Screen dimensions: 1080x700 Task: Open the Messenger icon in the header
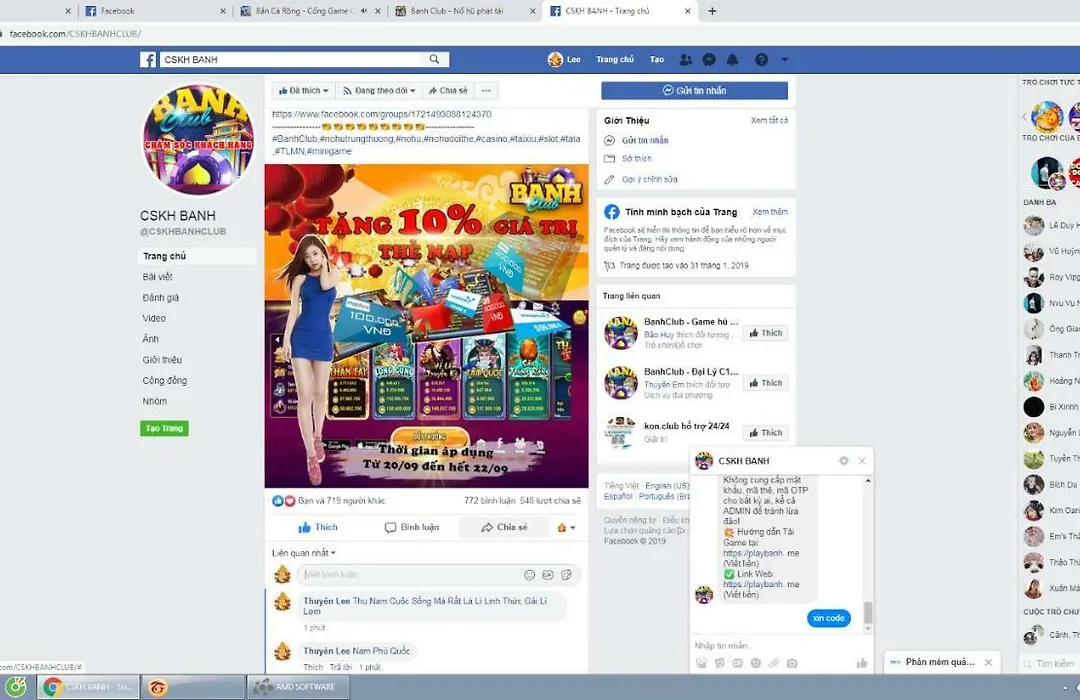(709, 60)
